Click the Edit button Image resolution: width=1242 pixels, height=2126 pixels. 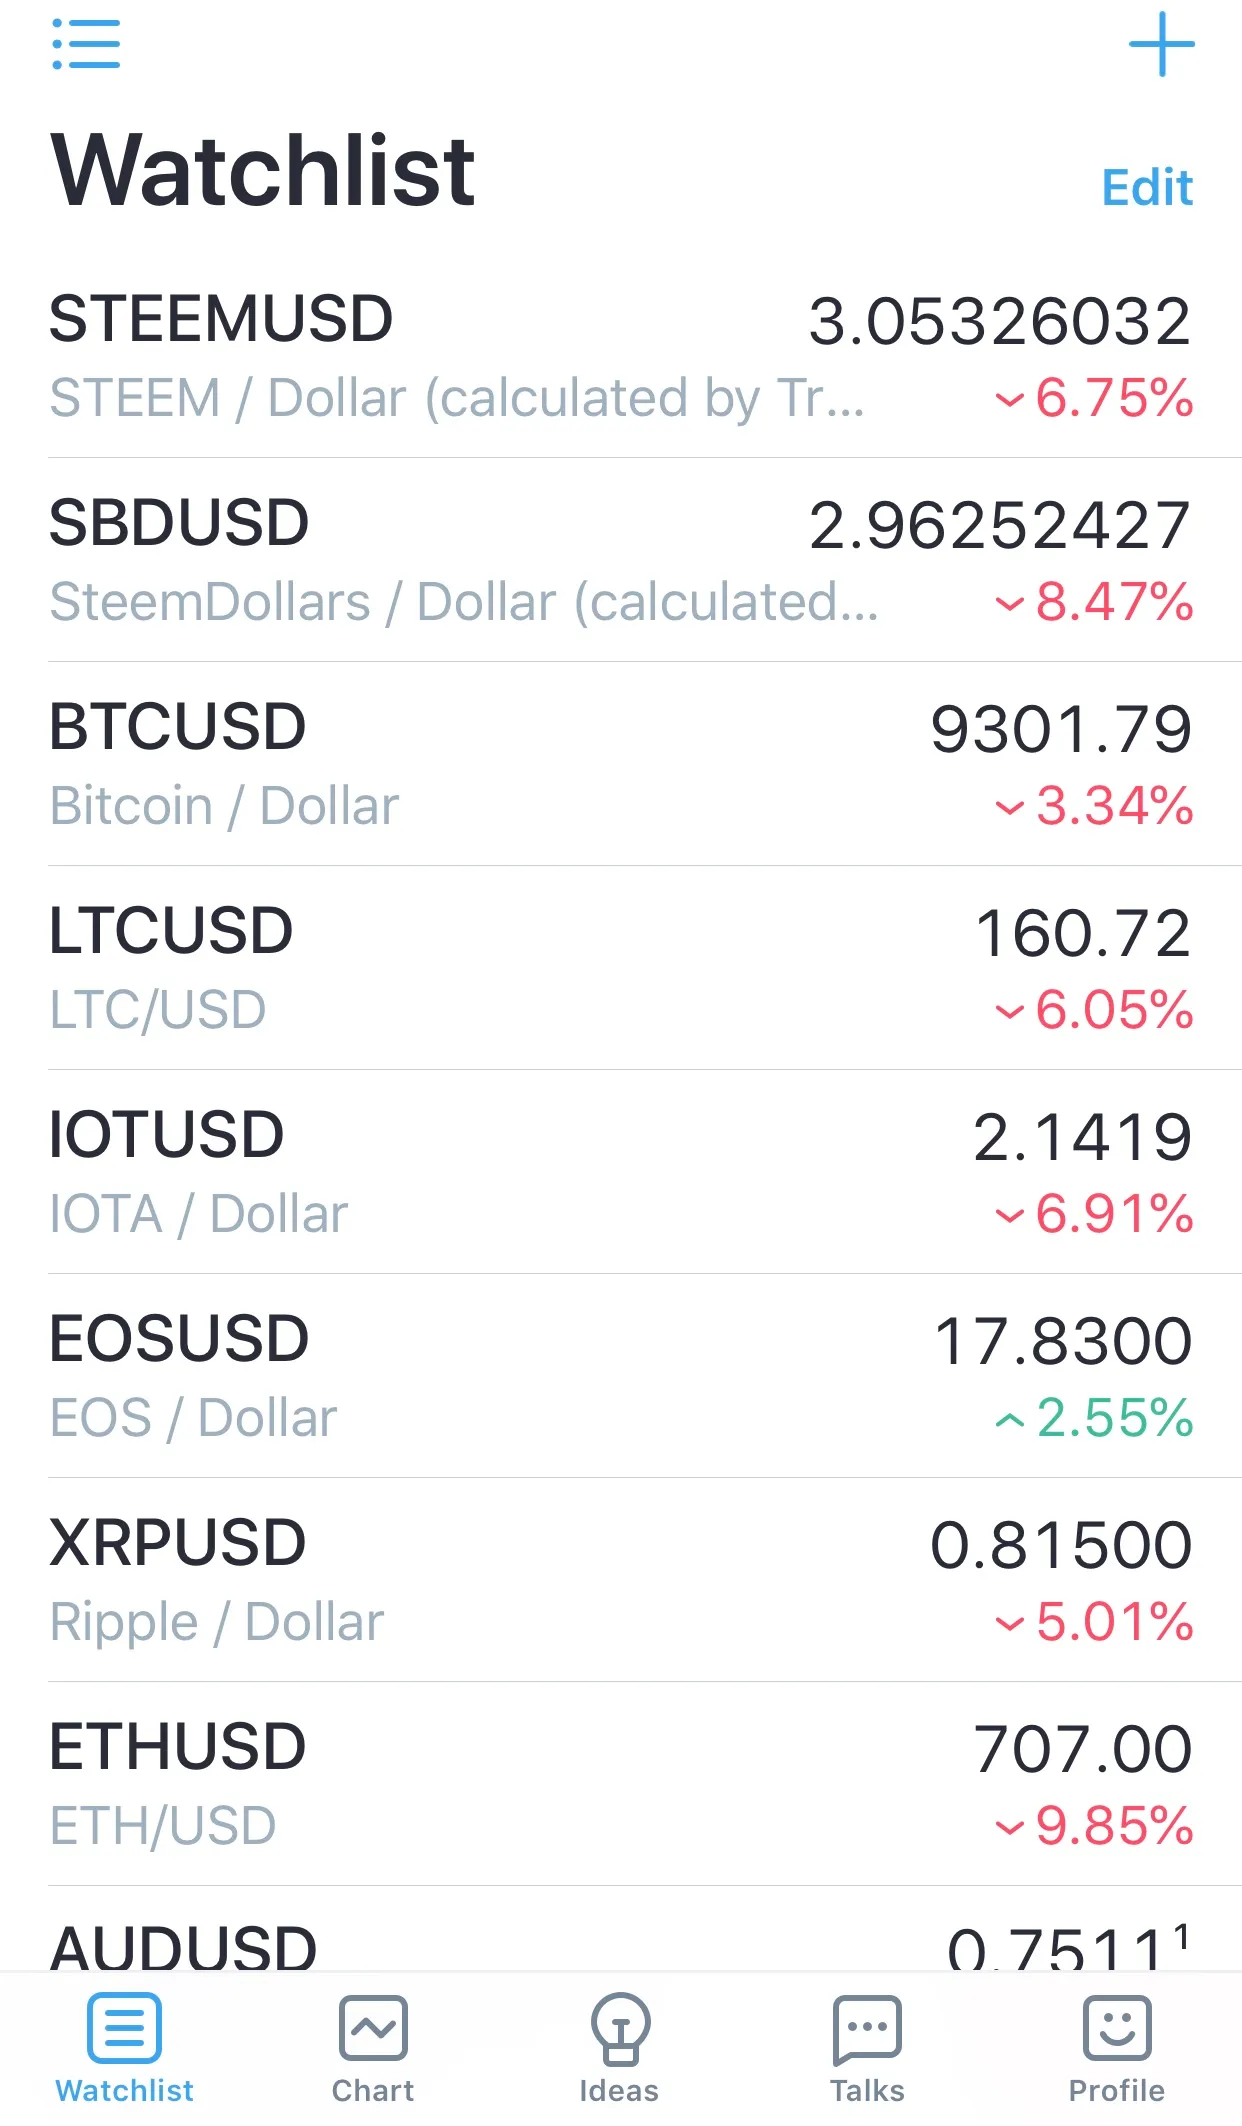pyautogui.click(x=1147, y=187)
